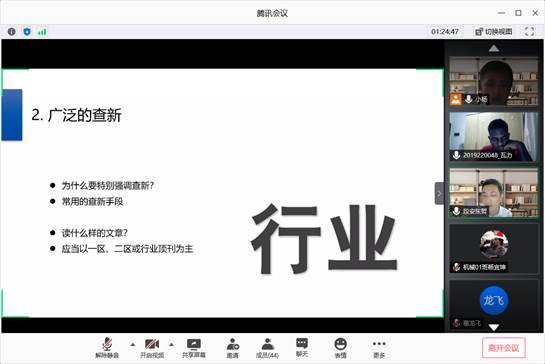Collapse the participant video side panel
Image resolution: width=545 pixels, height=364 pixels.
click(439, 193)
